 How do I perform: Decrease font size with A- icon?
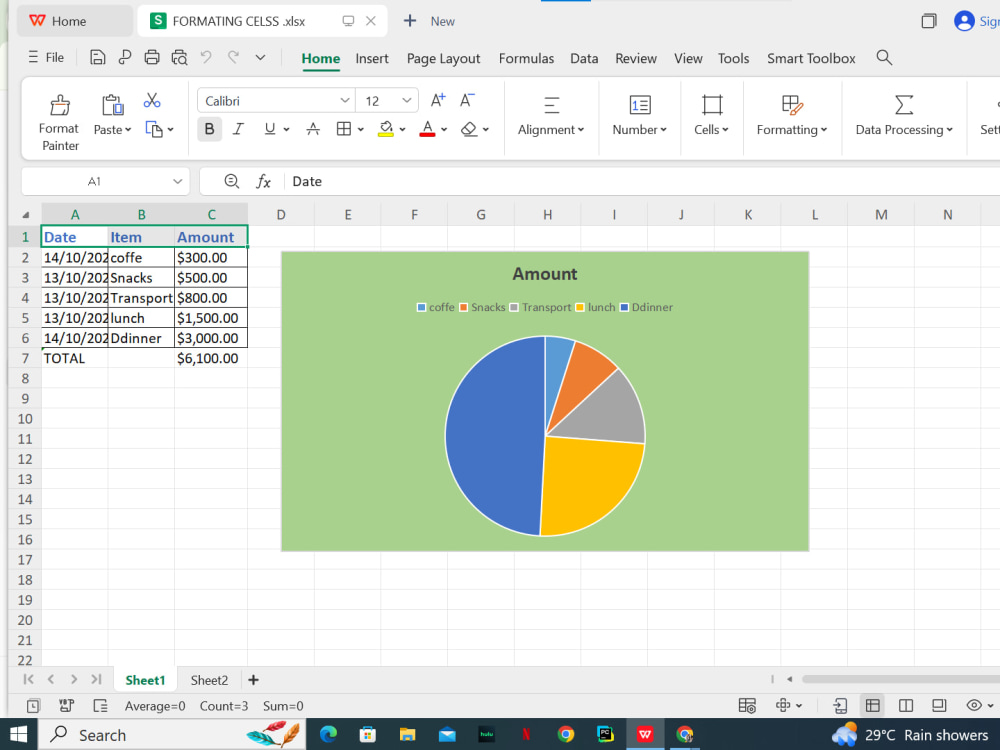pyautogui.click(x=467, y=100)
